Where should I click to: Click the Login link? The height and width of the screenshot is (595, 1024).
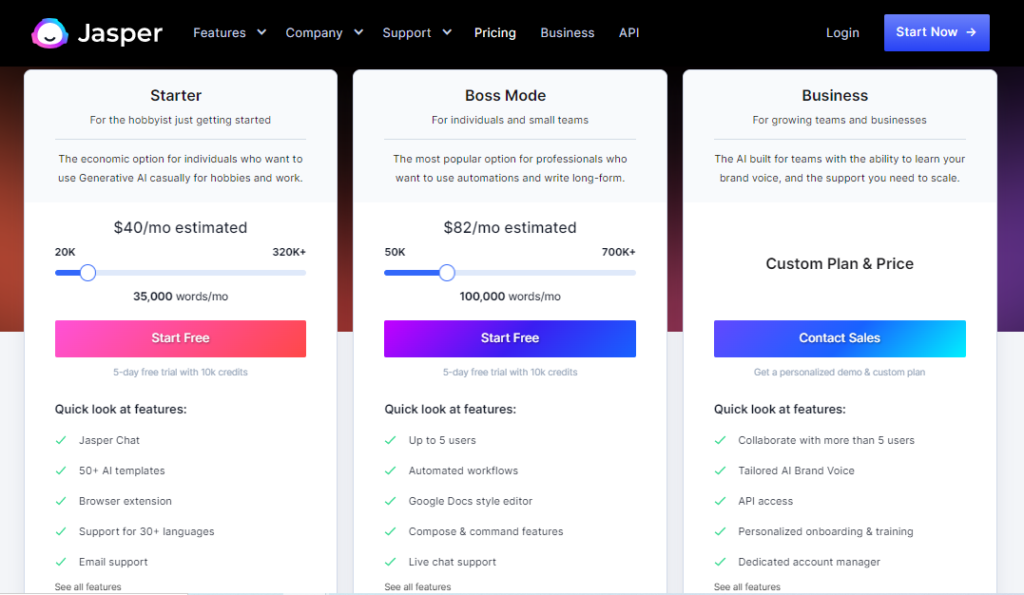842,33
